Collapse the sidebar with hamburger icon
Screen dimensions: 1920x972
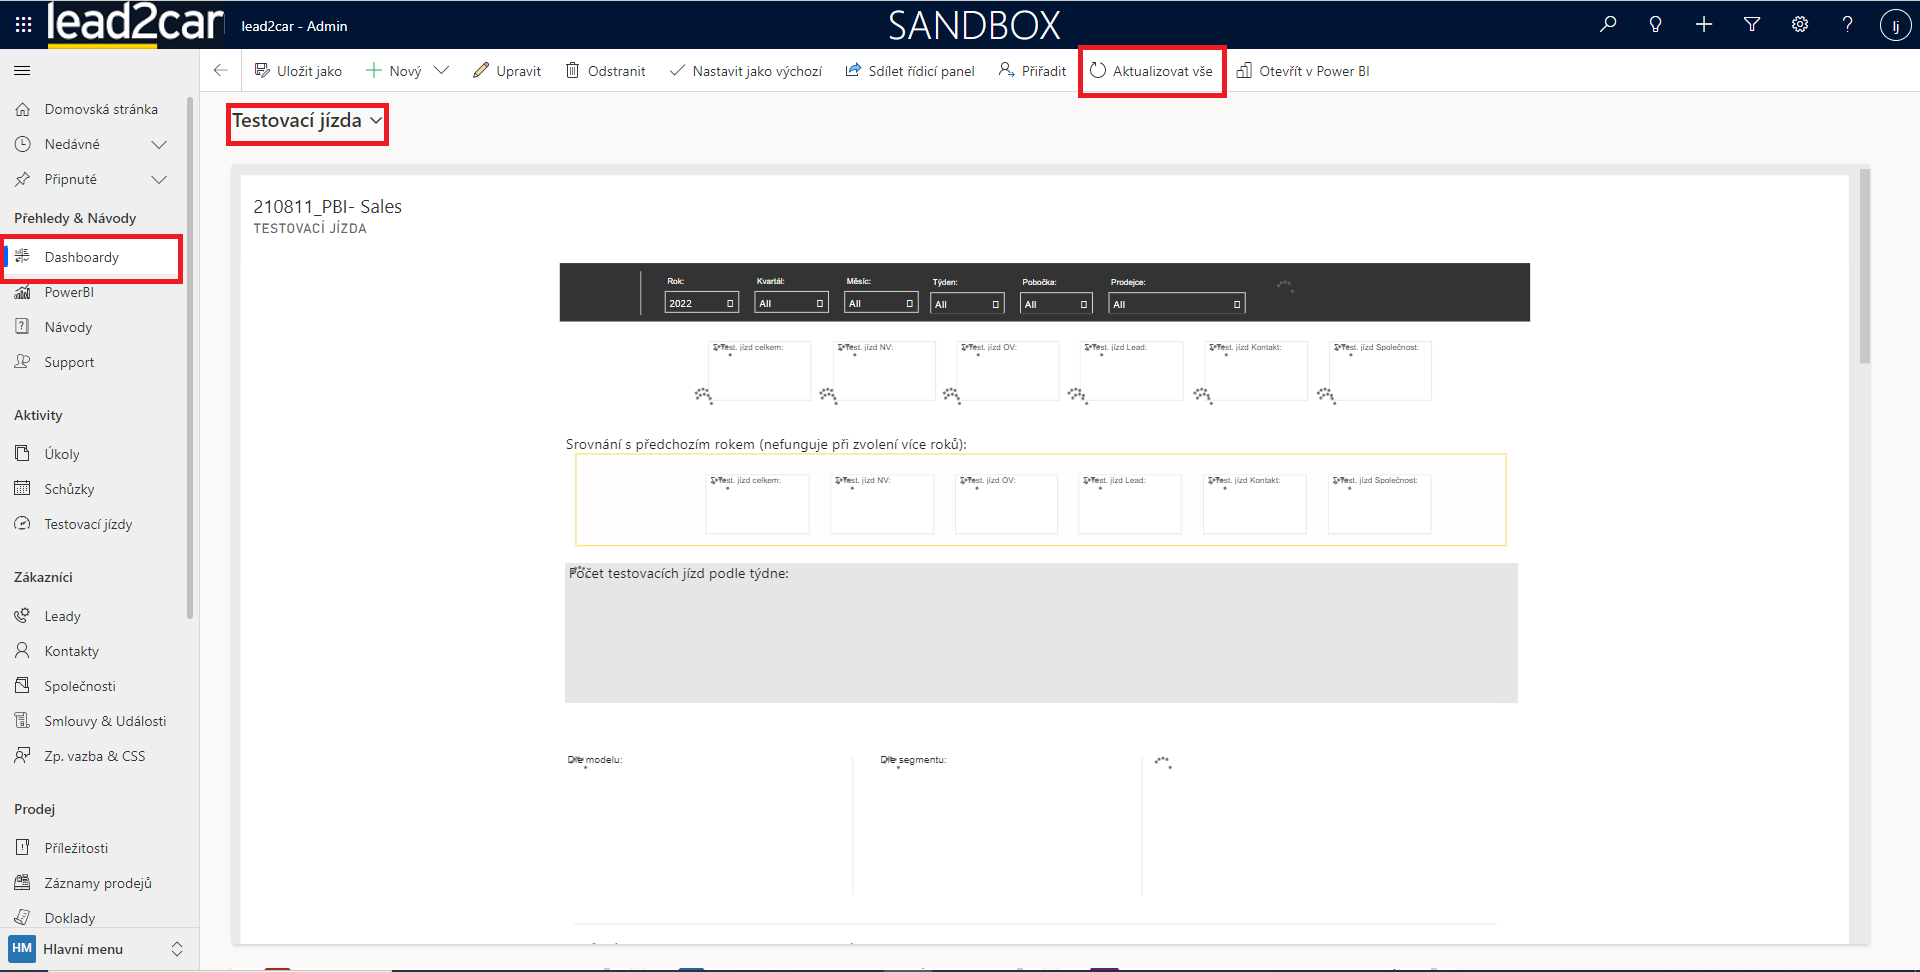click(22, 71)
